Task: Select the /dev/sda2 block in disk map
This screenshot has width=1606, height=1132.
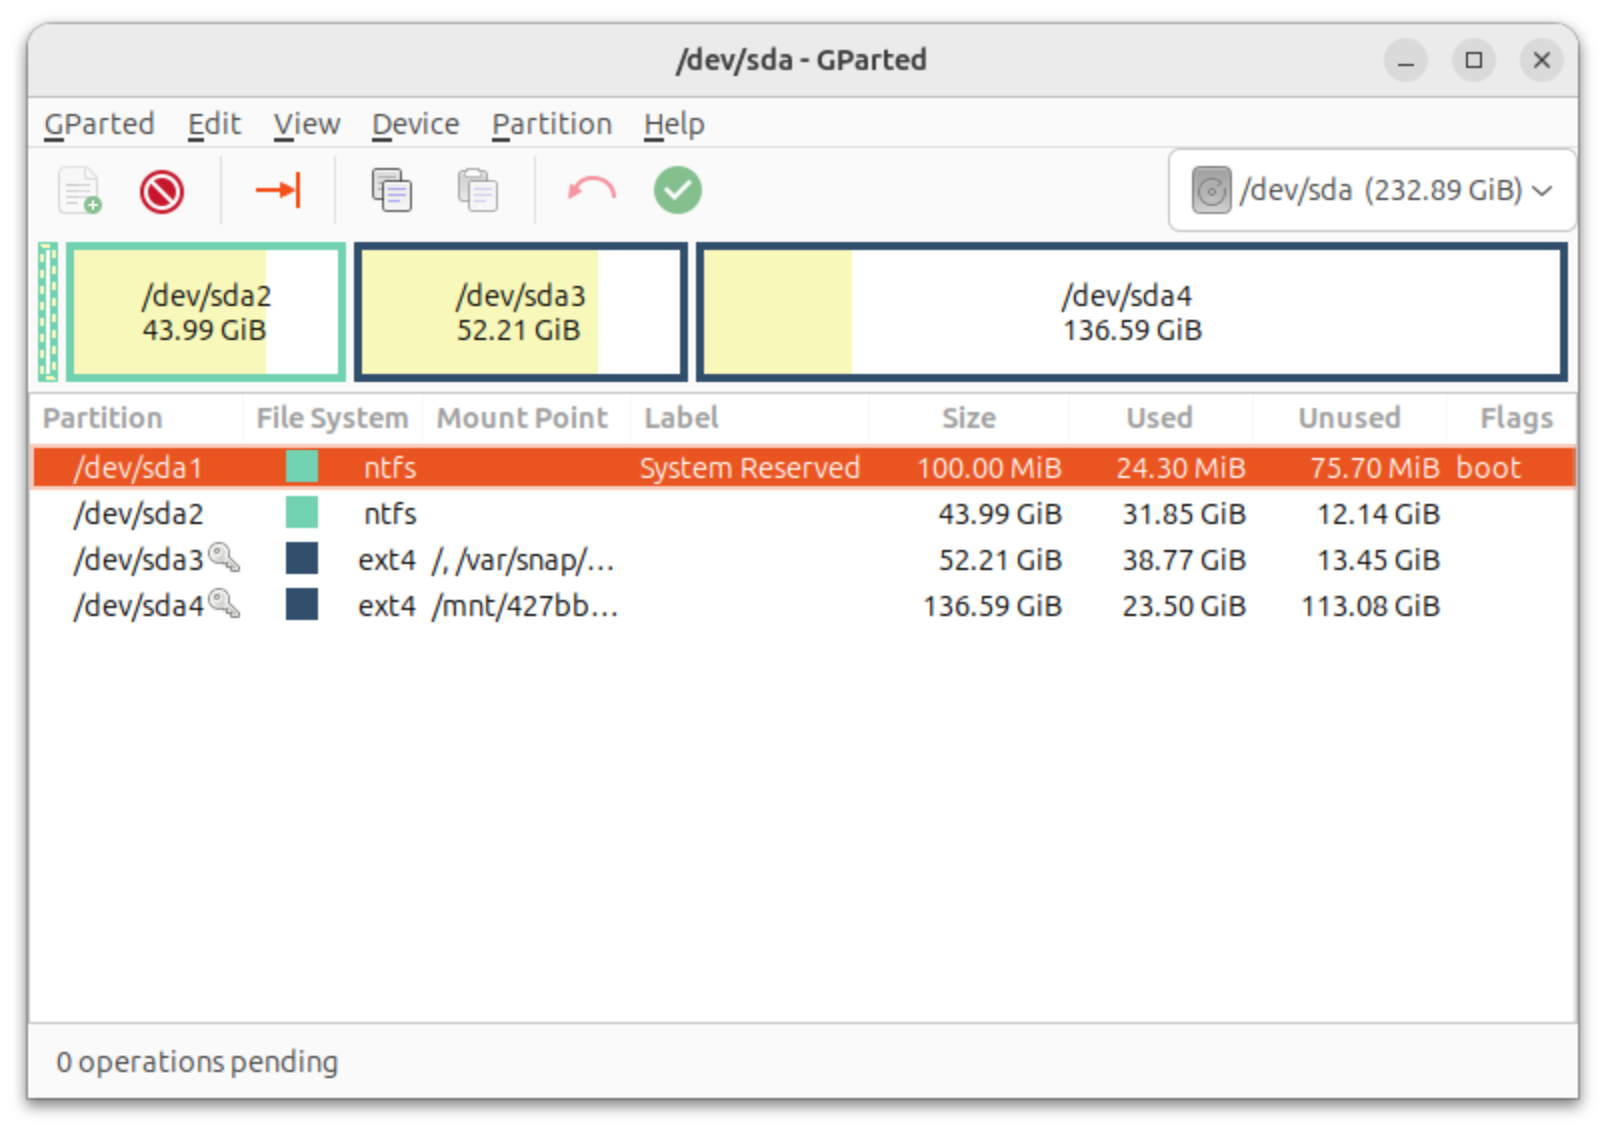Action: [206, 312]
